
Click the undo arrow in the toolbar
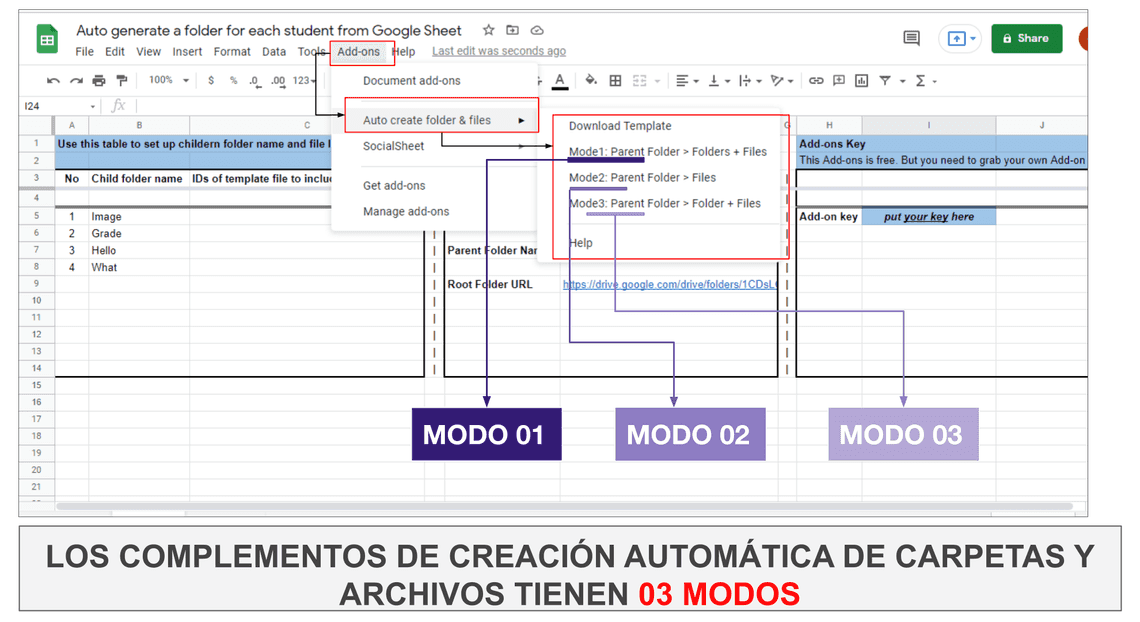tap(51, 81)
